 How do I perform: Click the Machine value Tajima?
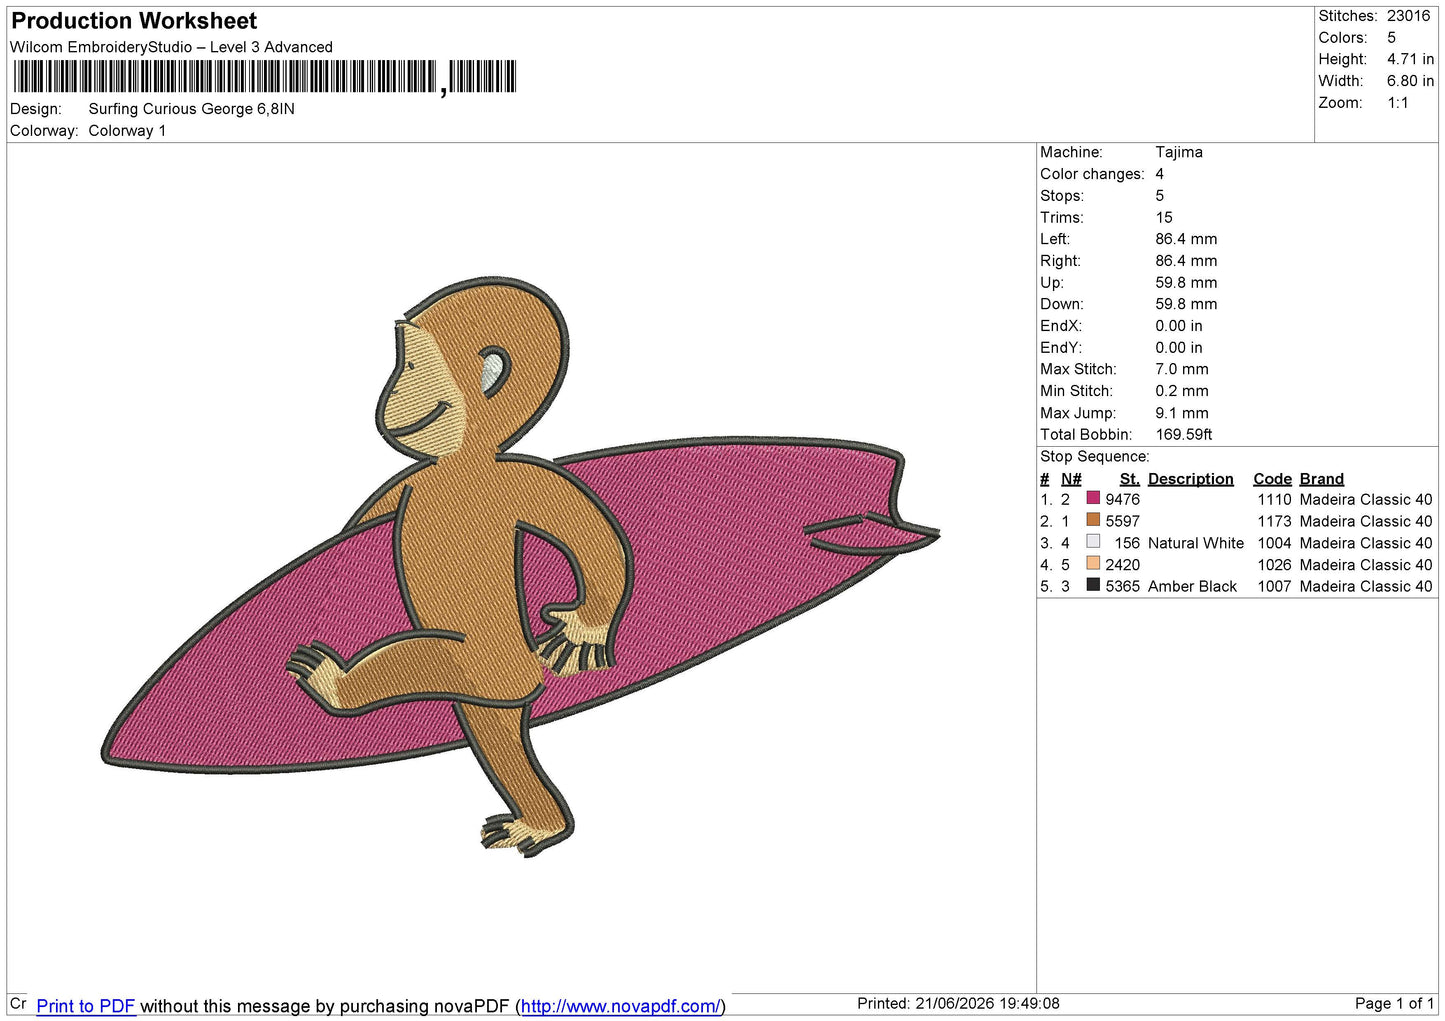(x=1179, y=152)
